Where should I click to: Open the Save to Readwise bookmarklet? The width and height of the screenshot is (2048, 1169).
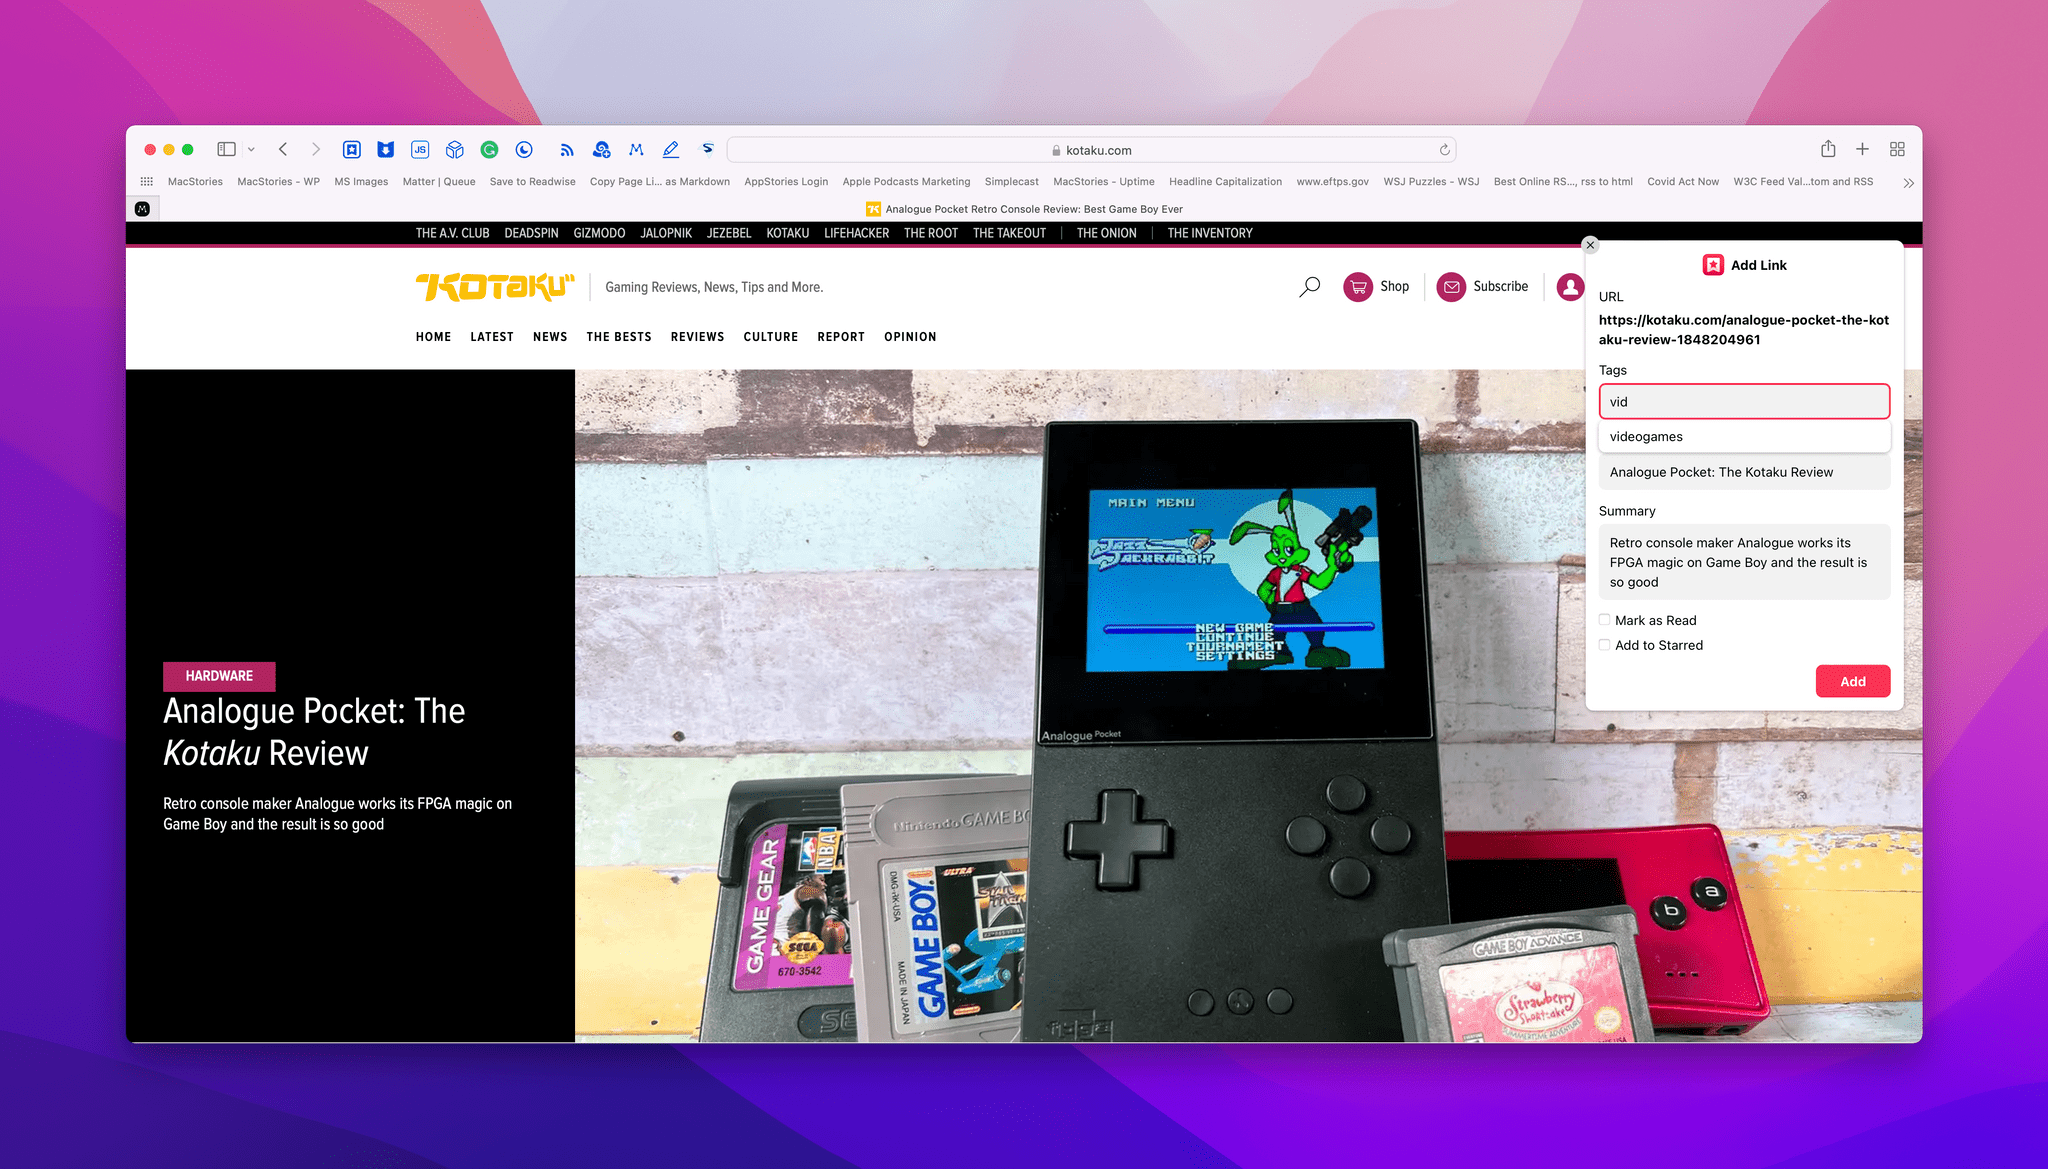532,182
